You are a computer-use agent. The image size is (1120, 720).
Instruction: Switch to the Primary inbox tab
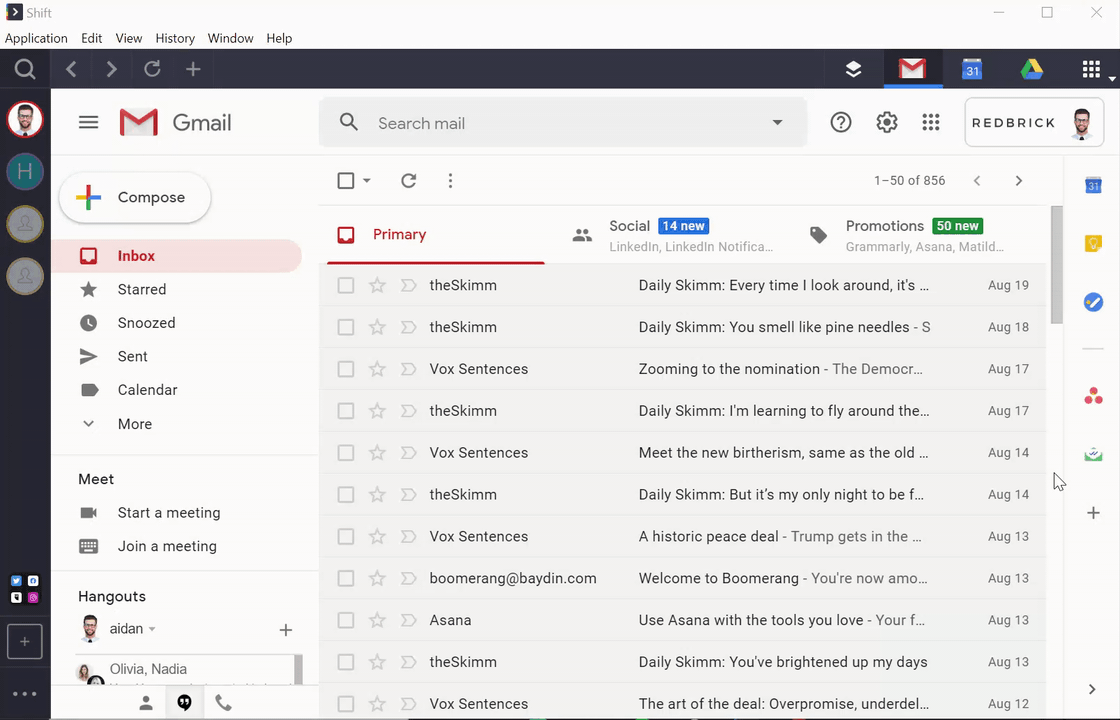pyautogui.click(x=436, y=235)
